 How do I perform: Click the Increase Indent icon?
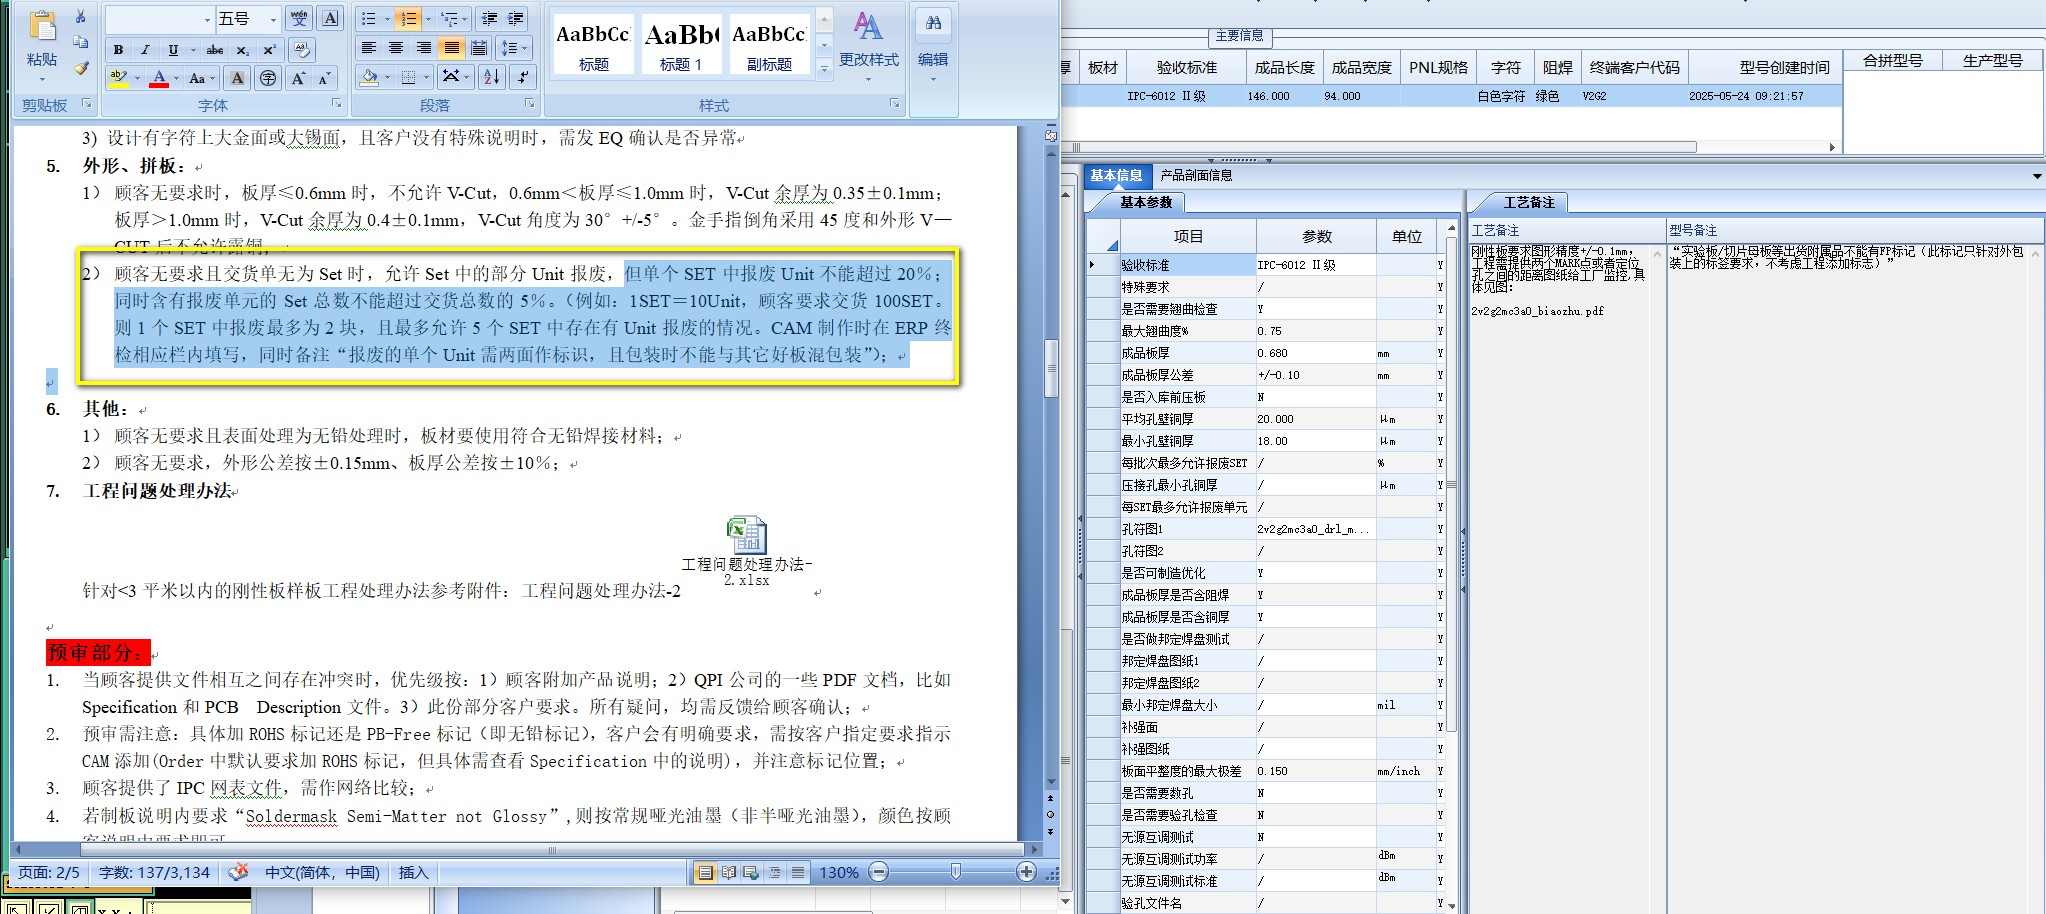click(516, 19)
